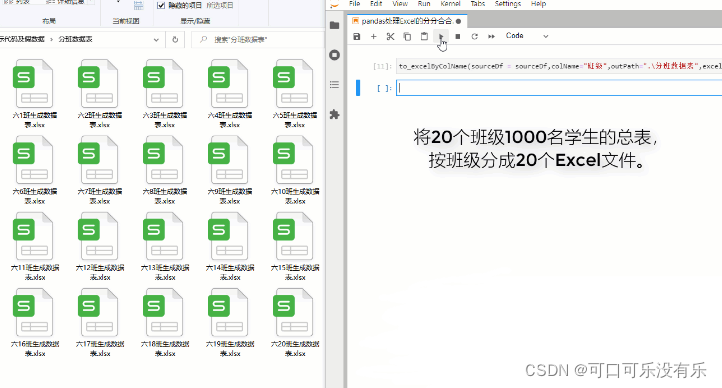This screenshot has height=388, width=722.
Task: Save the notebook with the toolbar save icon
Action: (x=356, y=36)
